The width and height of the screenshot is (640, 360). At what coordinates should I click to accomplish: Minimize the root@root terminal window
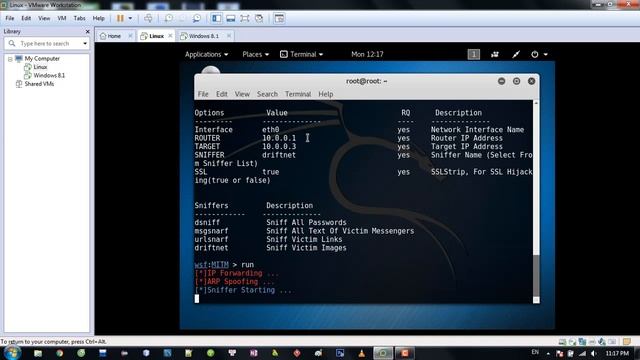coord(502,81)
